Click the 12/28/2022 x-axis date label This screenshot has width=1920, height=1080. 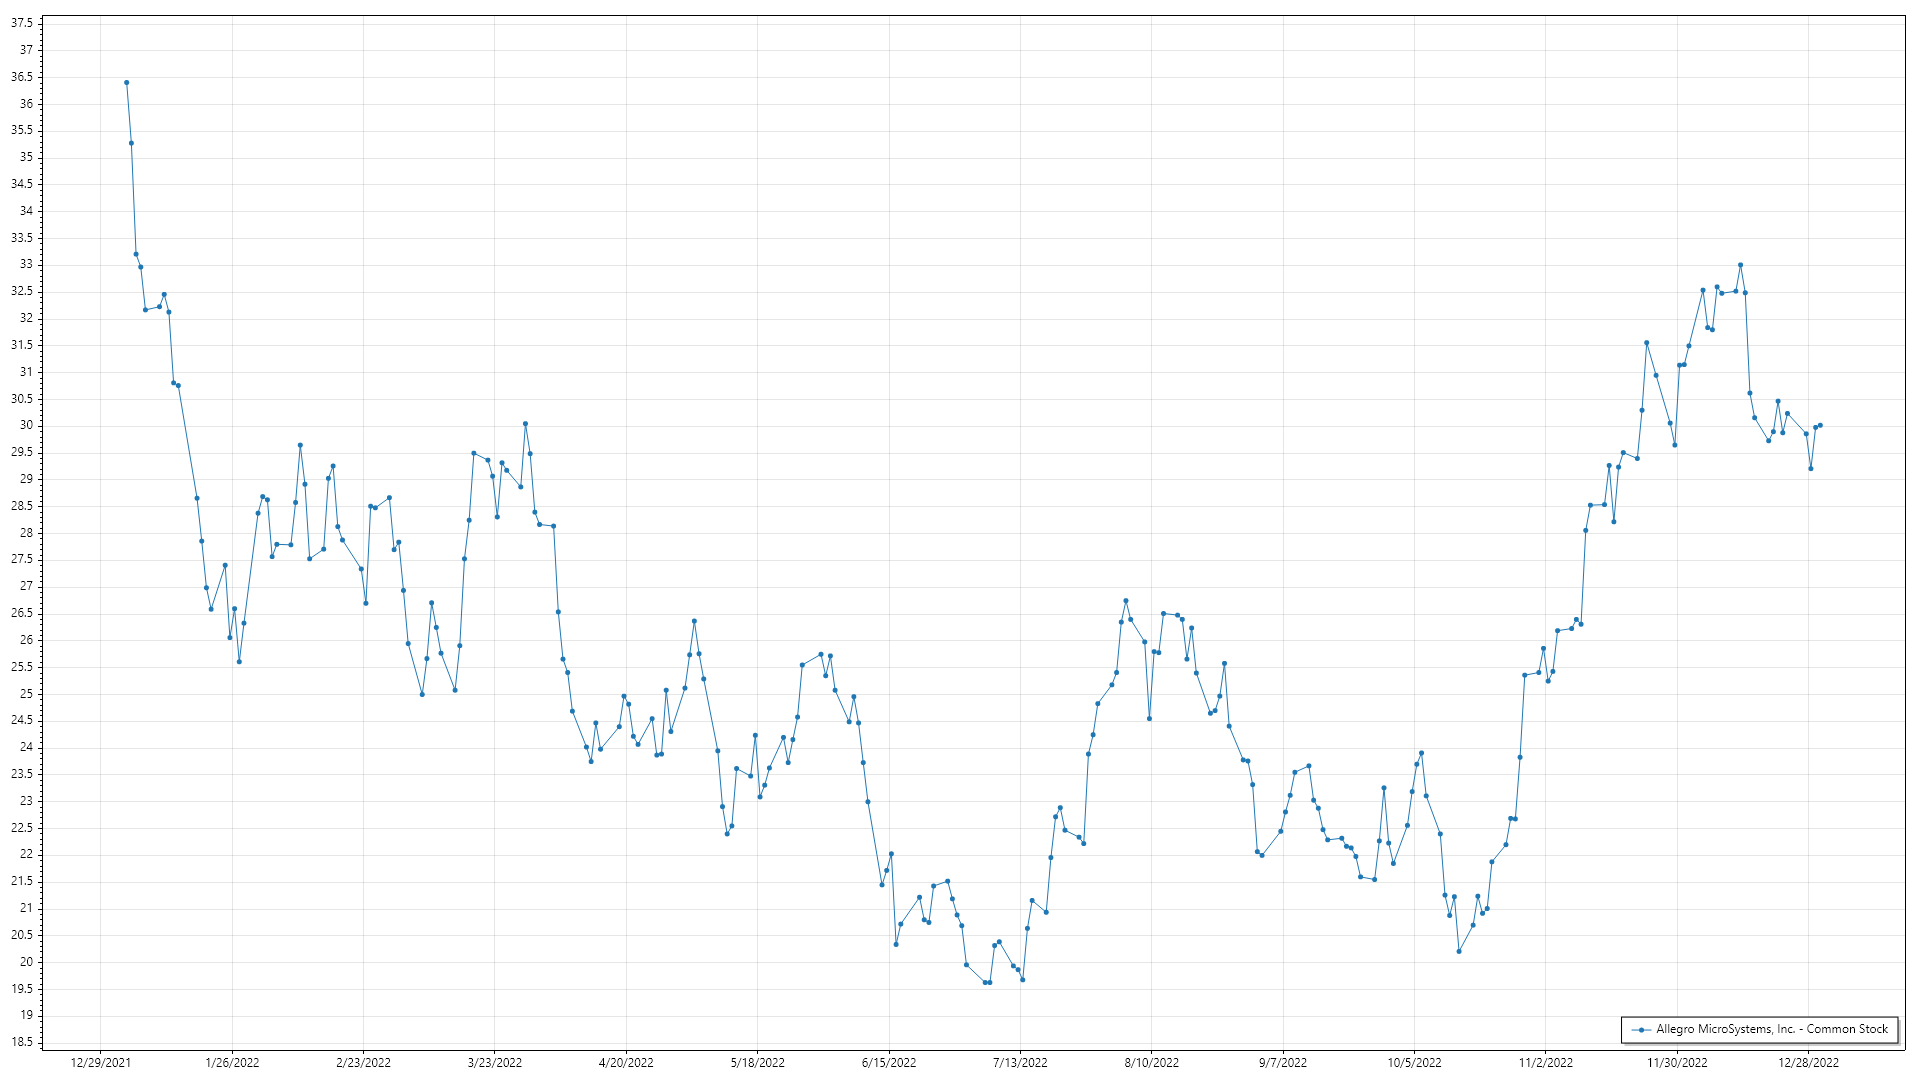click(x=1808, y=1062)
